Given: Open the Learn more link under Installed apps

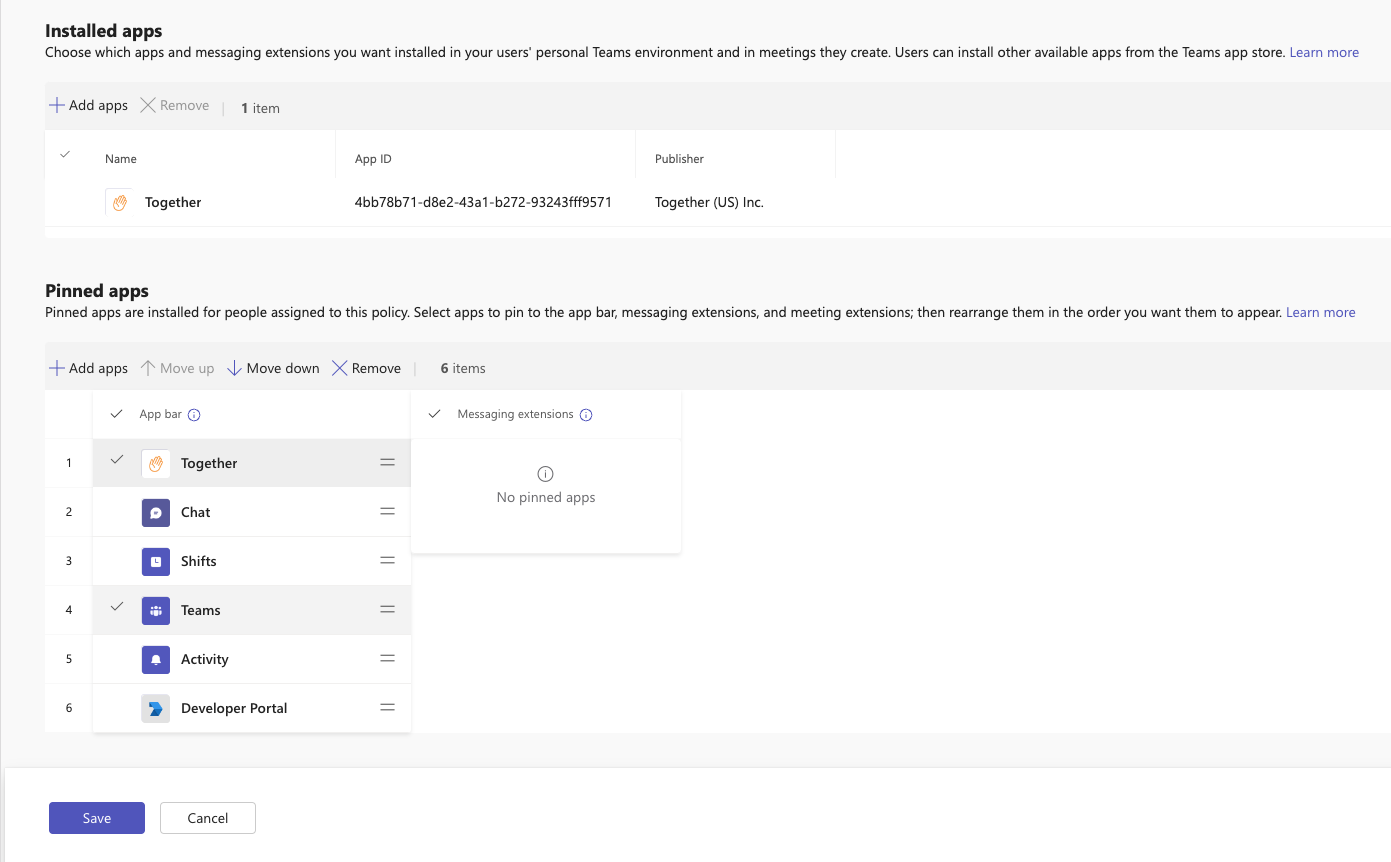Looking at the screenshot, I should pyautogui.click(x=1324, y=52).
